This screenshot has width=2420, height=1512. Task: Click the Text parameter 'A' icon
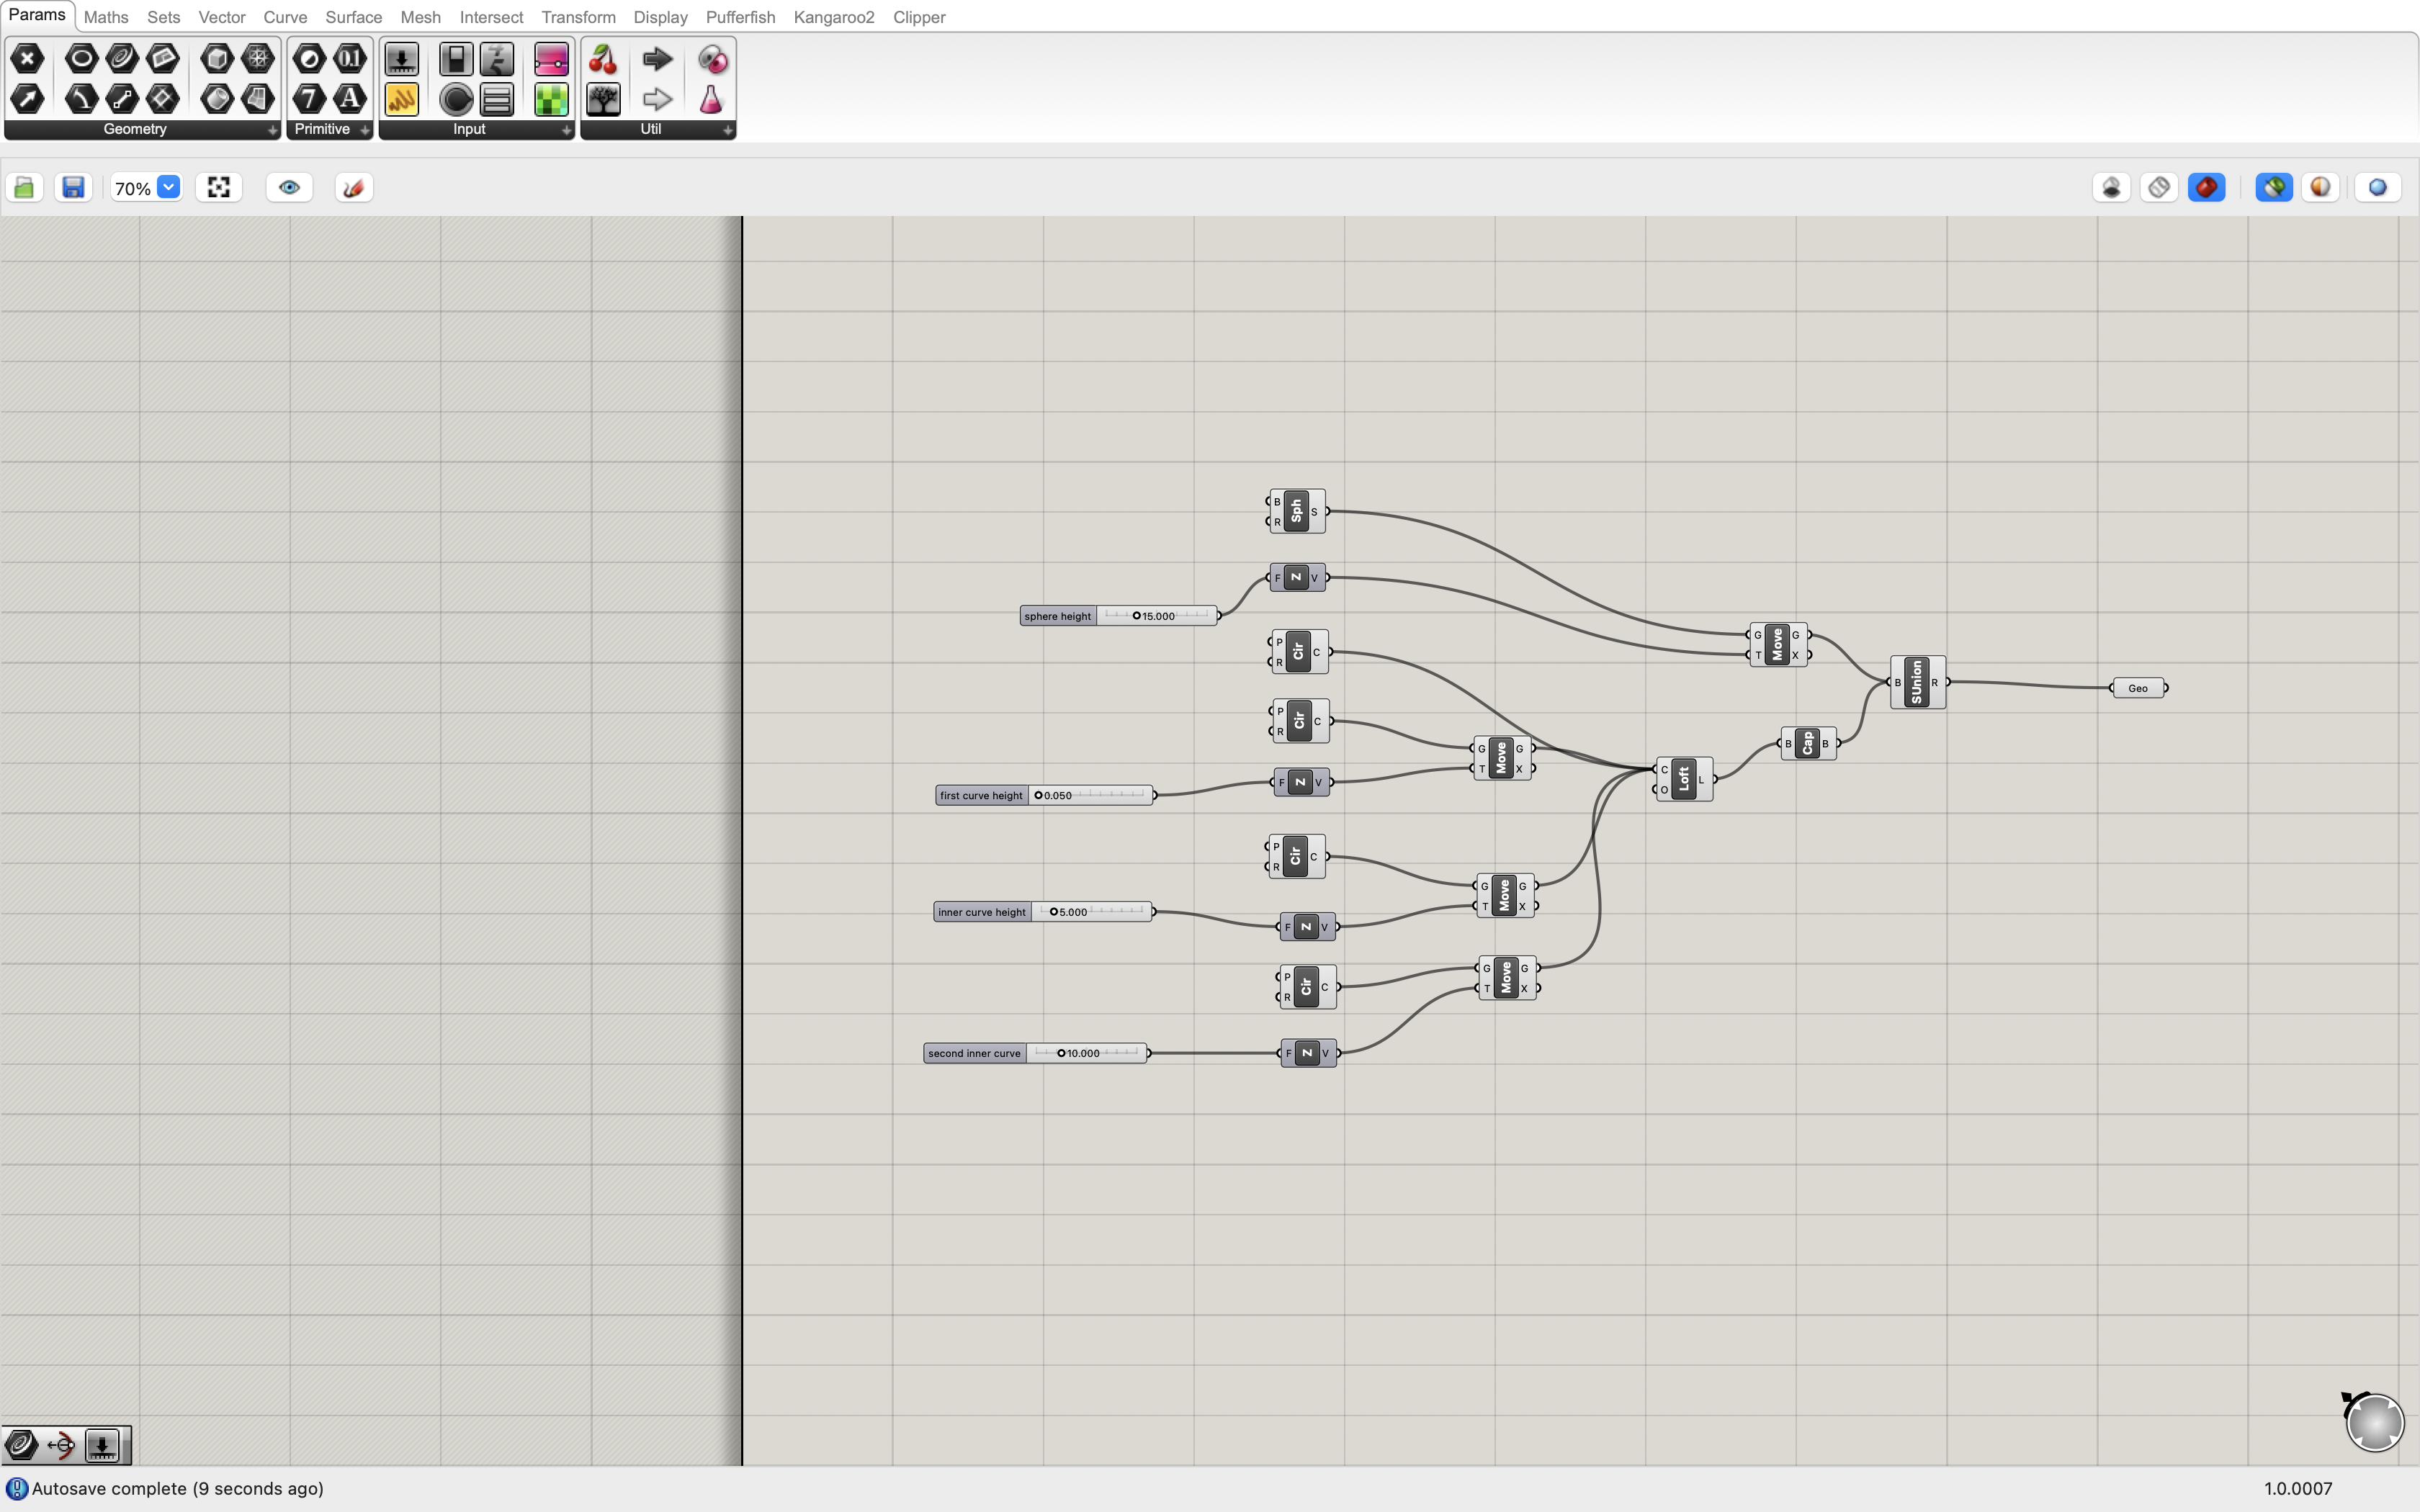[x=349, y=99]
